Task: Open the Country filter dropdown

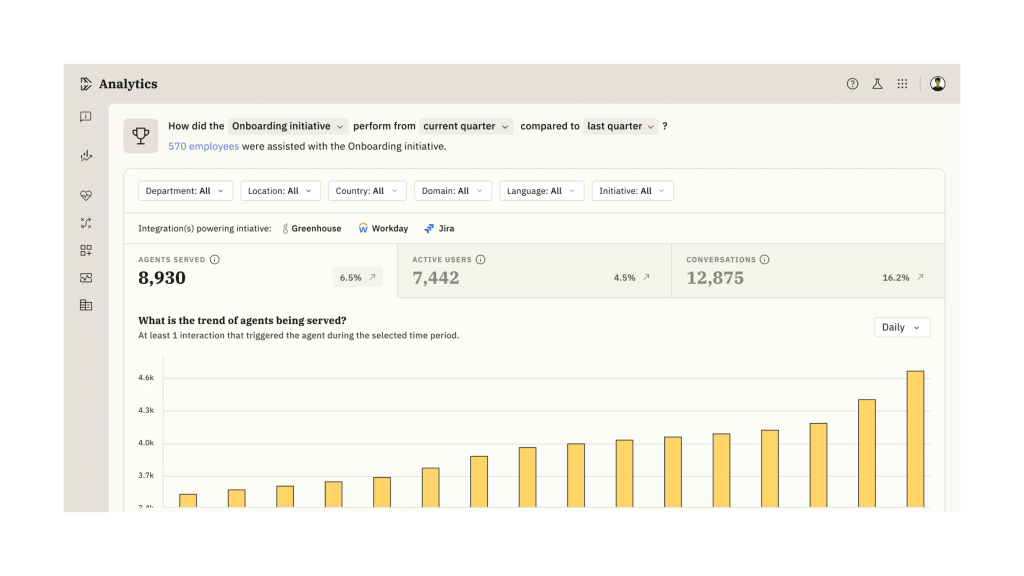Action: point(366,191)
